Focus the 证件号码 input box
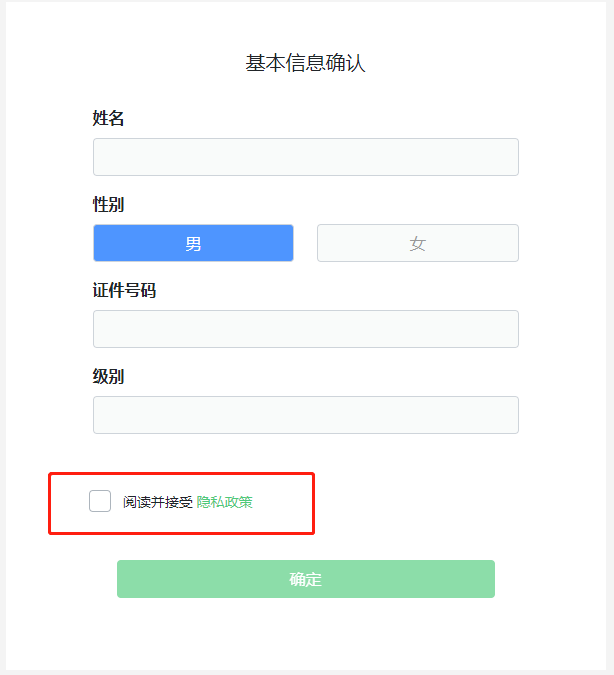614x675 pixels. [305, 329]
